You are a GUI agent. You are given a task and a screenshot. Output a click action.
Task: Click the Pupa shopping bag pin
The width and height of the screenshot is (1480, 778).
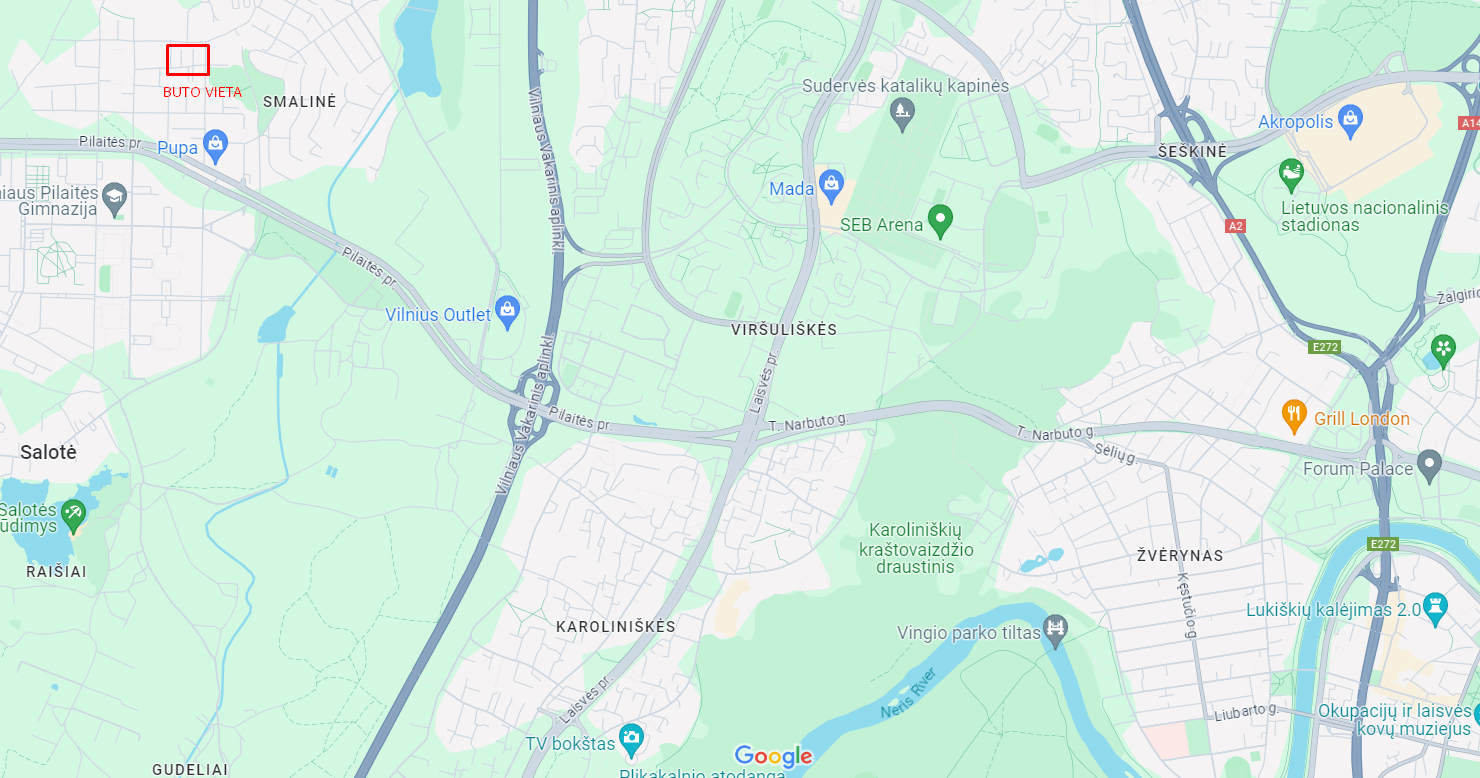click(x=215, y=146)
